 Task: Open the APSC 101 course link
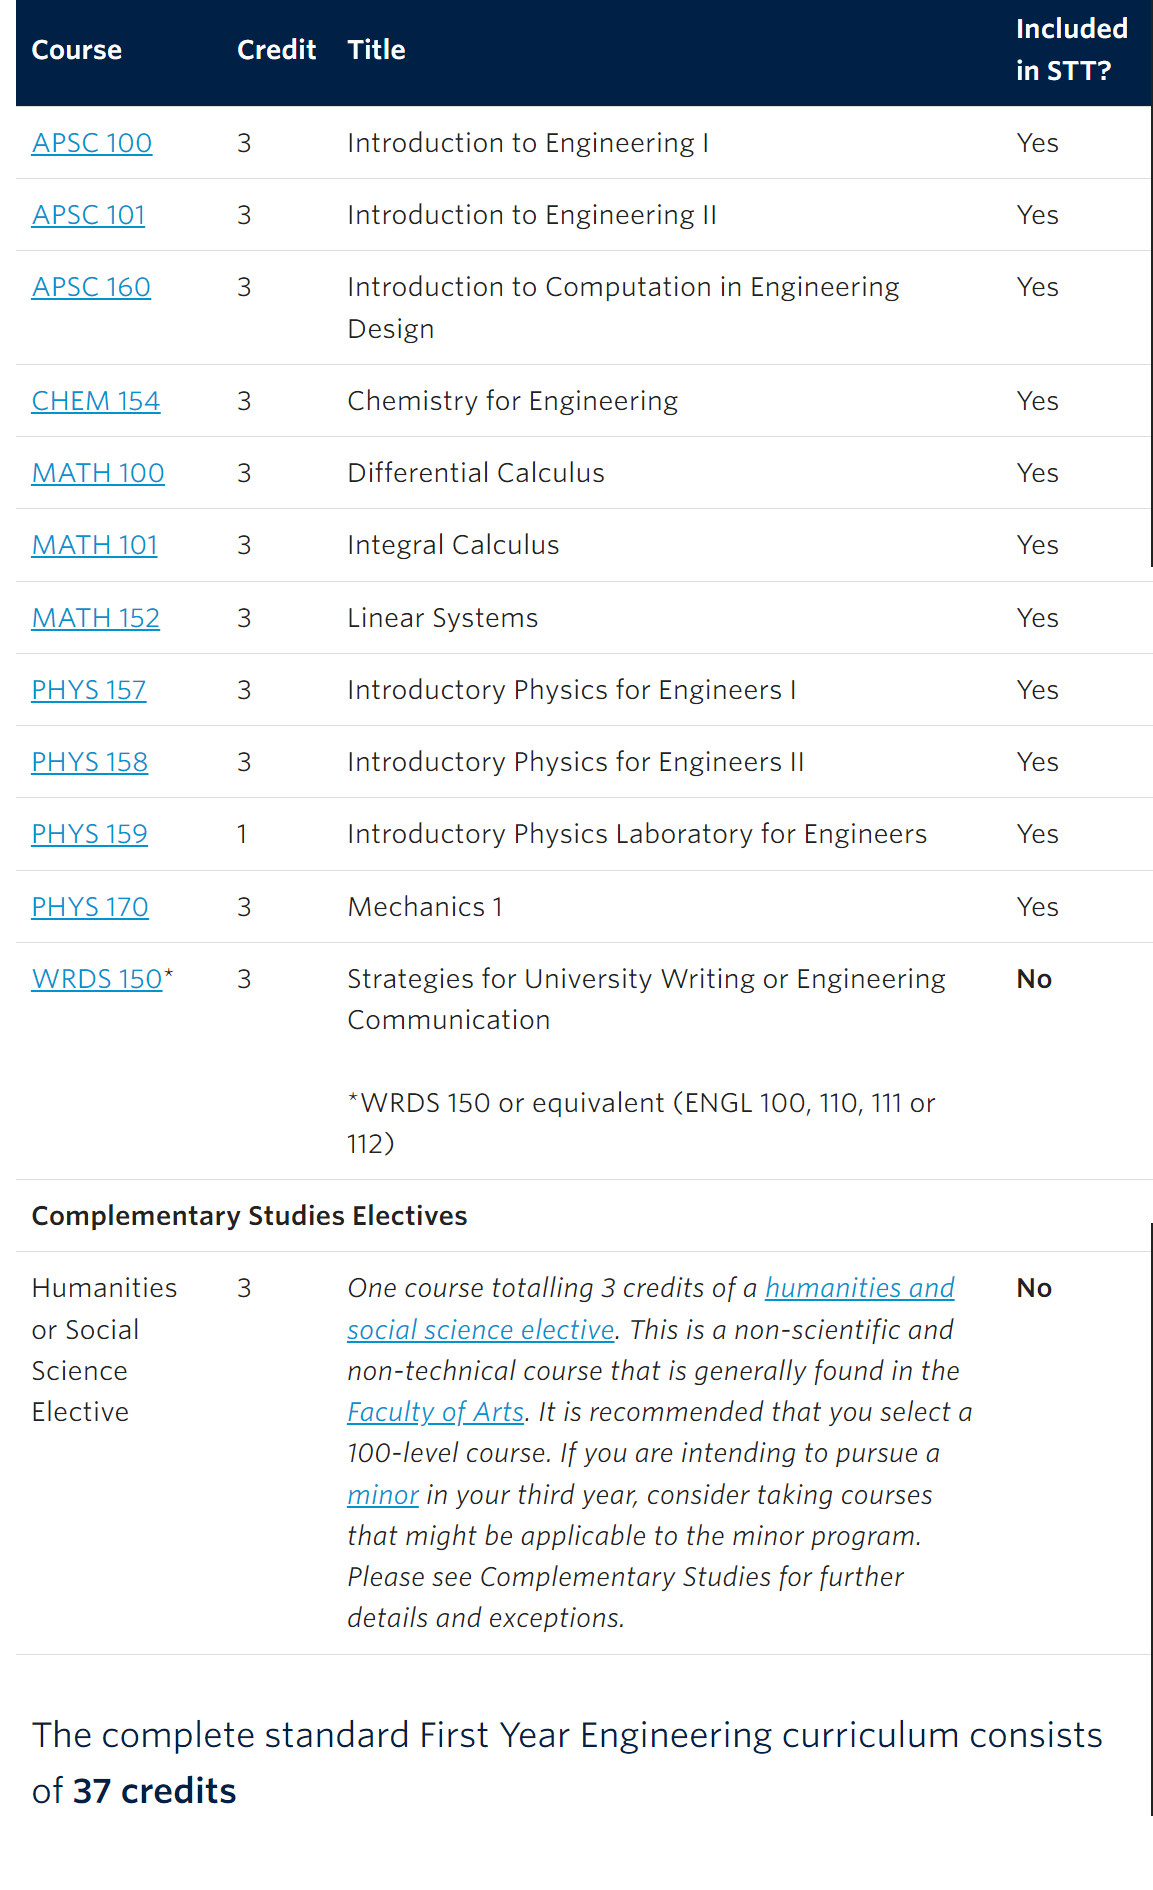click(88, 215)
